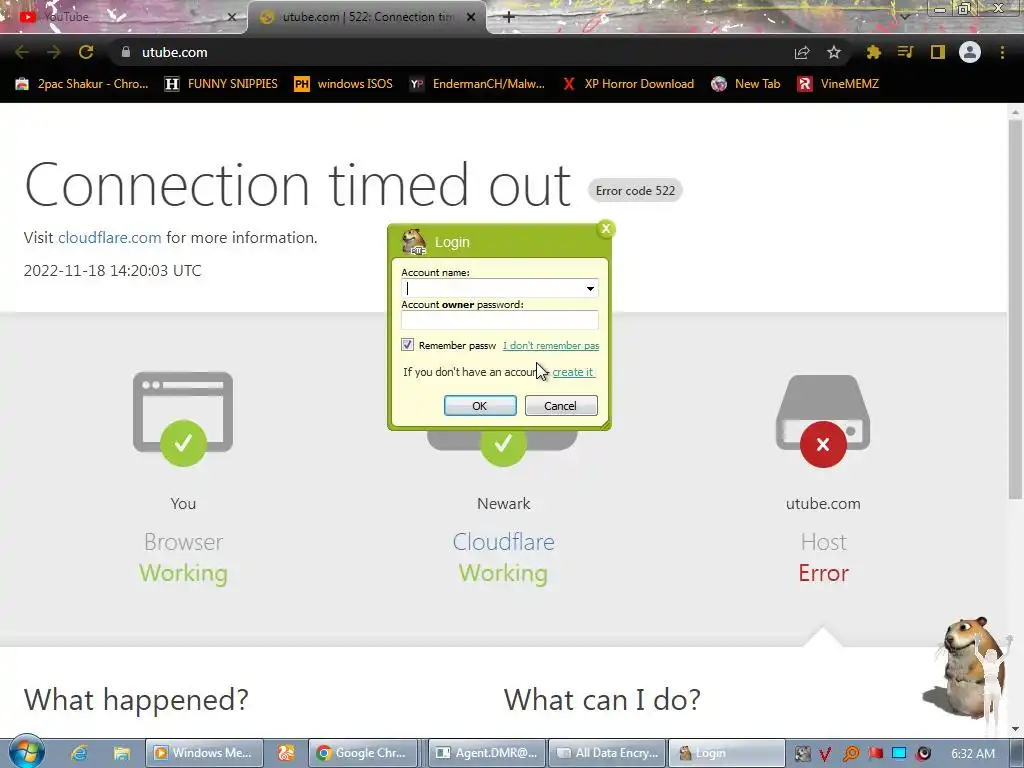The image size is (1024, 768).
Task: Click the Error code 522 badge
Action: point(635,191)
